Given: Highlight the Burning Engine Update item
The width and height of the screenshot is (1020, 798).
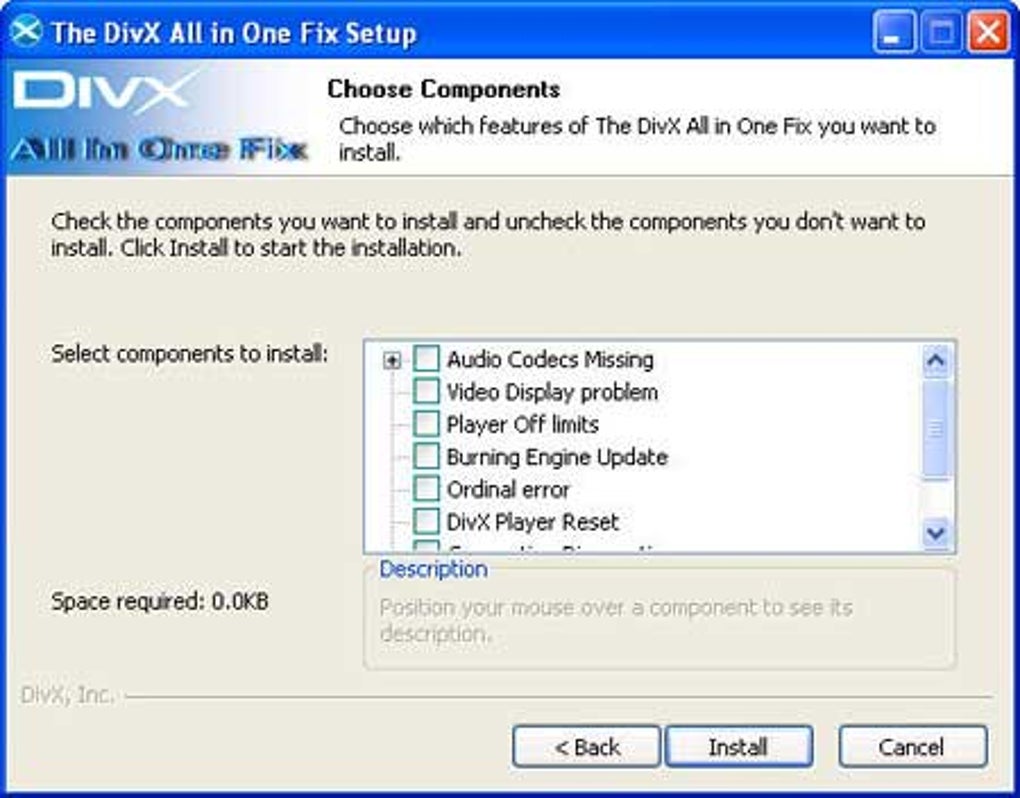Looking at the screenshot, I should tap(557, 457).
